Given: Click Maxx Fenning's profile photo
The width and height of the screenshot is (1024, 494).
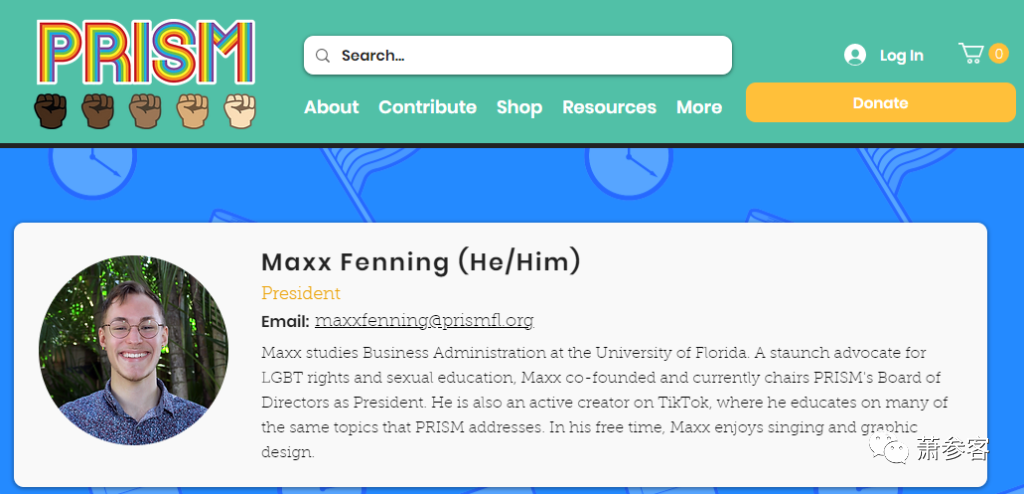Looking at the screenshot, I should pos(134,350).
